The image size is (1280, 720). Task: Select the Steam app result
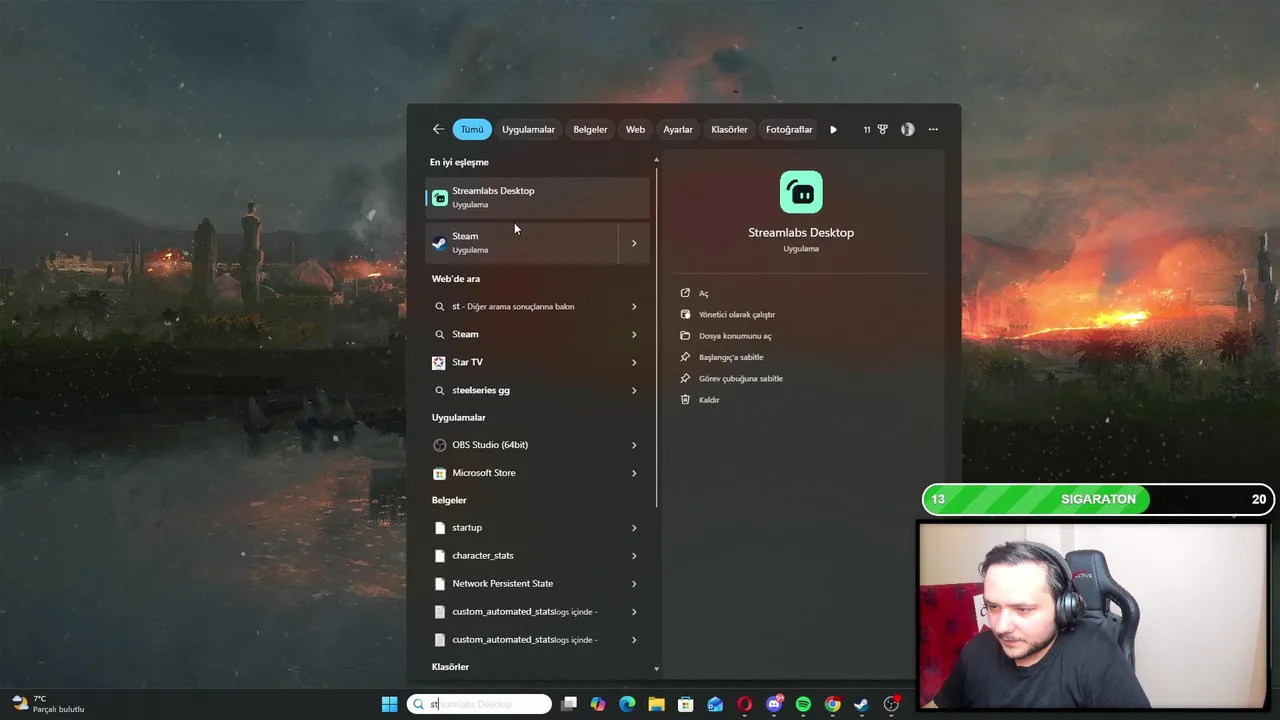(520, 243)
